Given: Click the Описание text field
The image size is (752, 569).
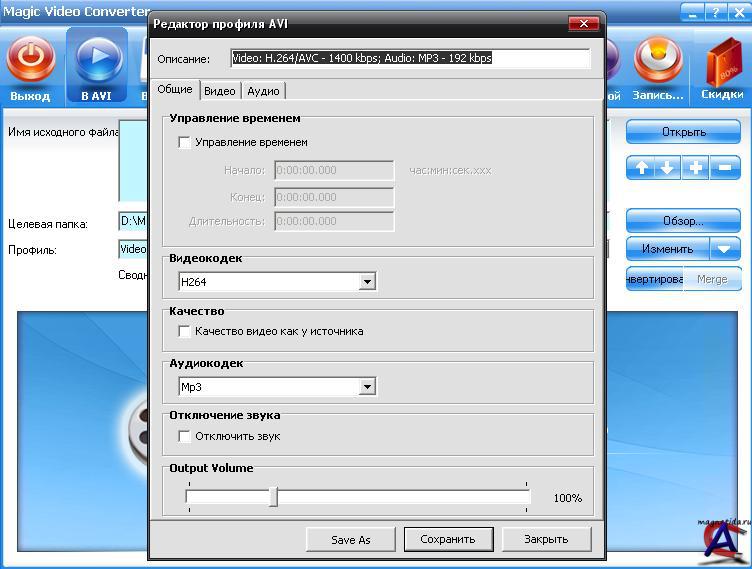Looking at the screenshot, I should pos(410,59).
